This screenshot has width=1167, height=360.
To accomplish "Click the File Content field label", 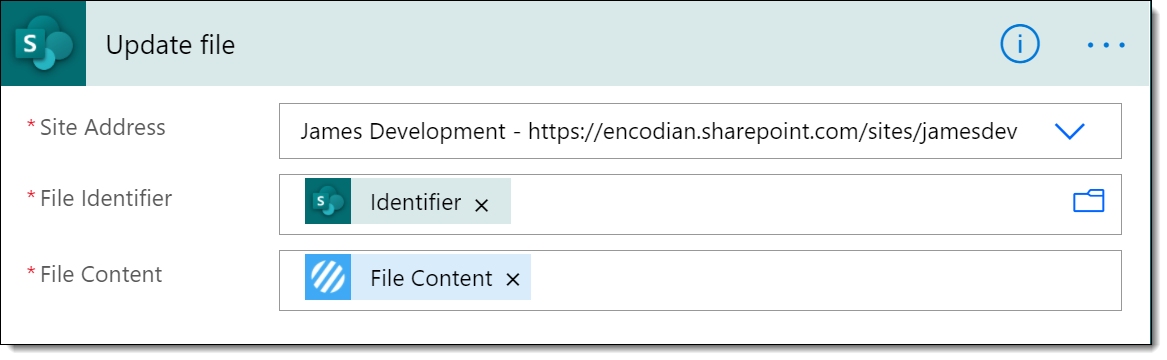I will [x=100, y=274].
